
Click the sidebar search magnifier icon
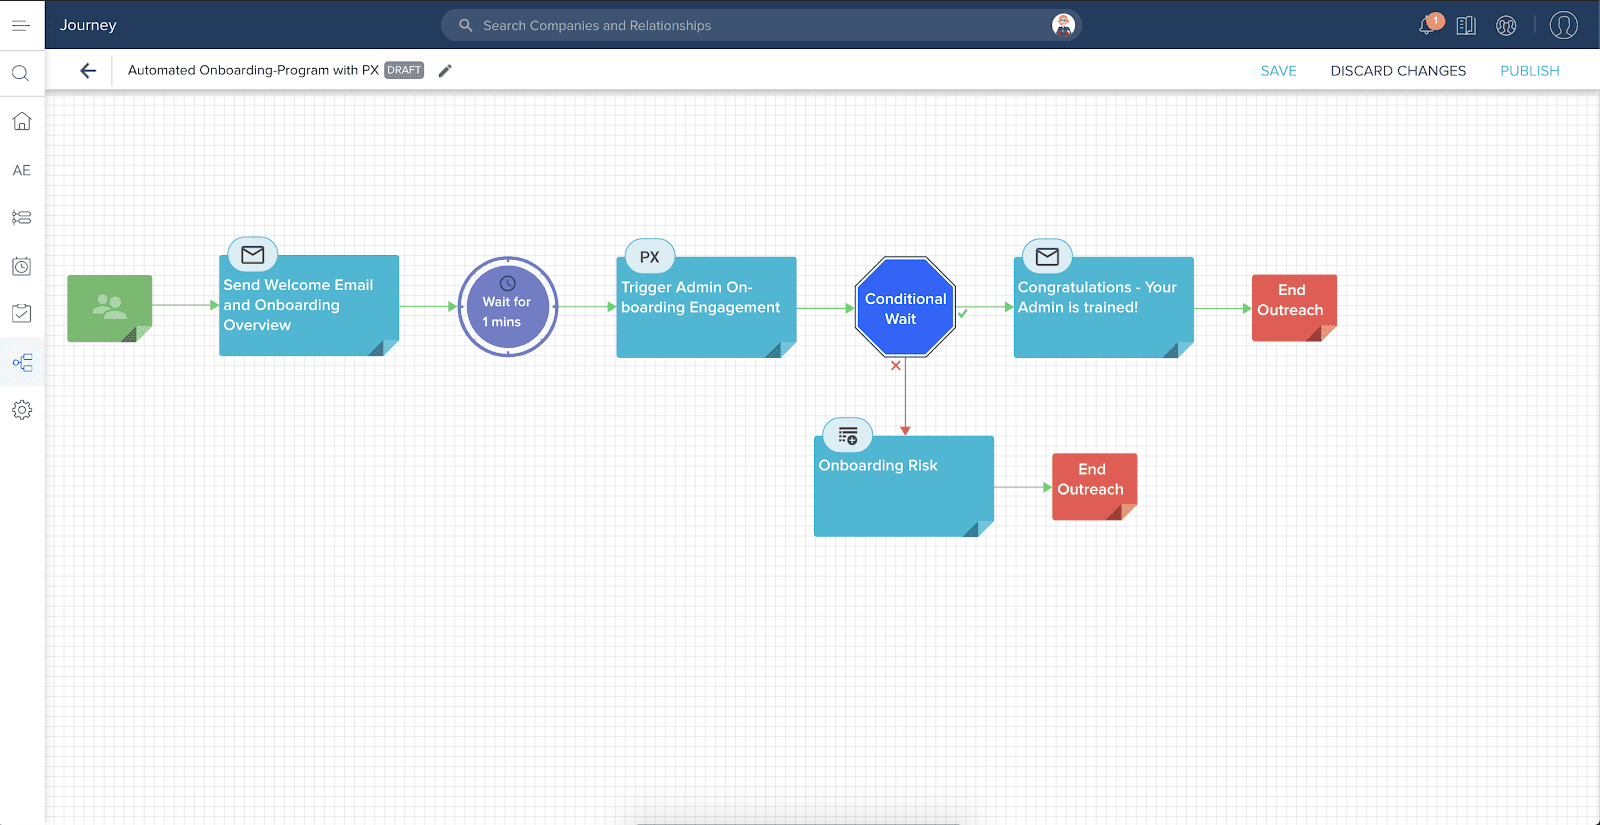21,73
